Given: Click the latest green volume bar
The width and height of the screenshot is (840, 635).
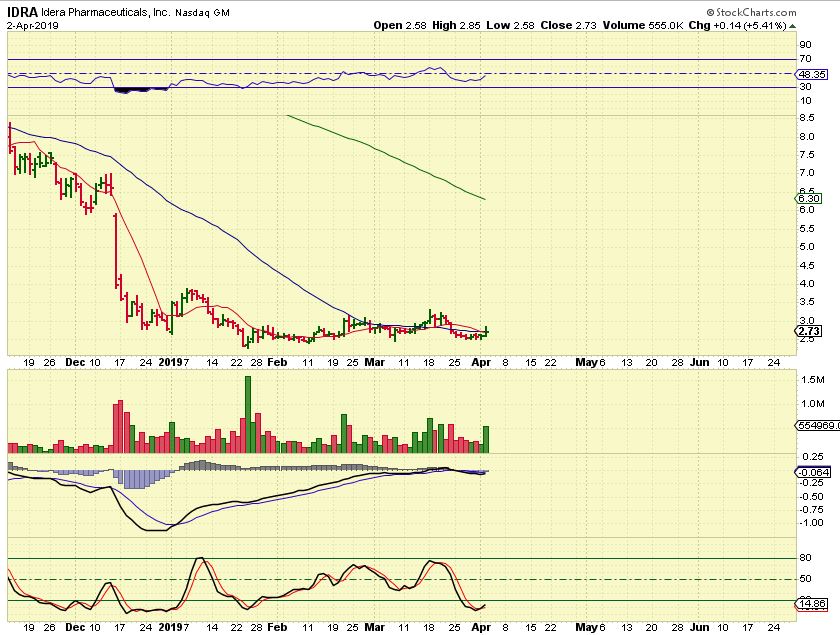Looking at the screenshot, I should (486, 439).
